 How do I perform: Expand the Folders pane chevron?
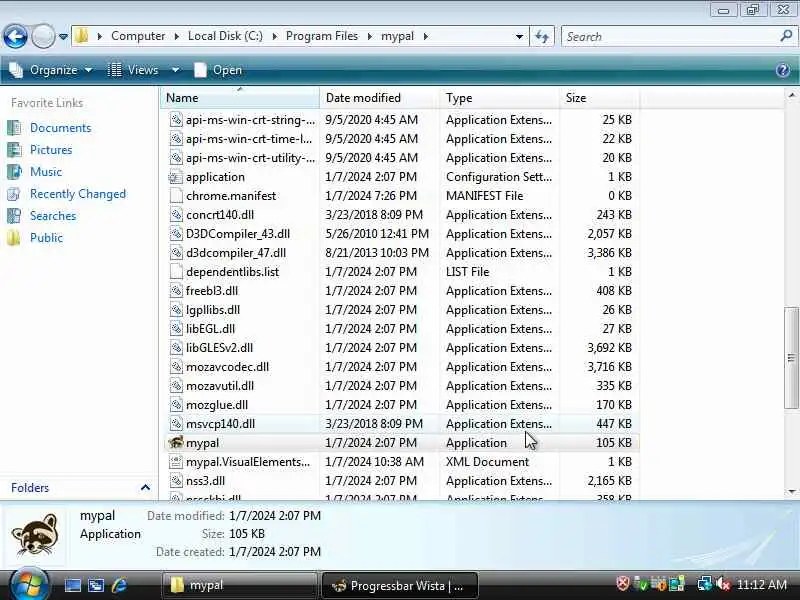[x=145, y=488]
